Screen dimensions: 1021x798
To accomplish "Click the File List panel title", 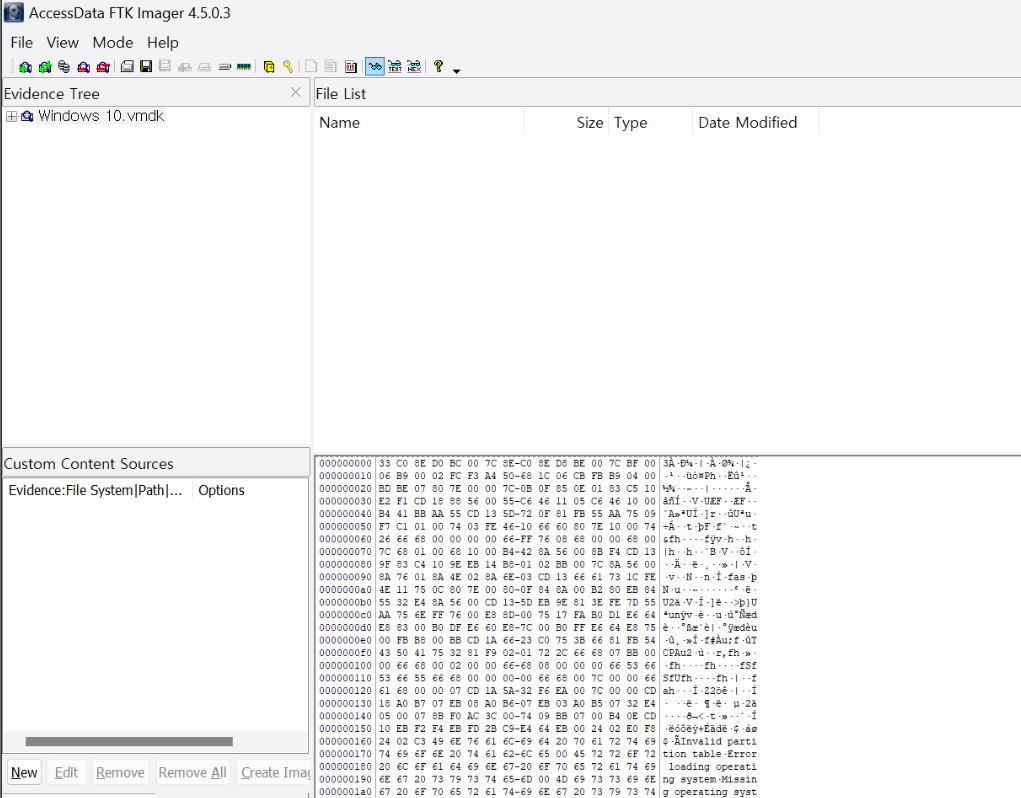I will 341,94.
